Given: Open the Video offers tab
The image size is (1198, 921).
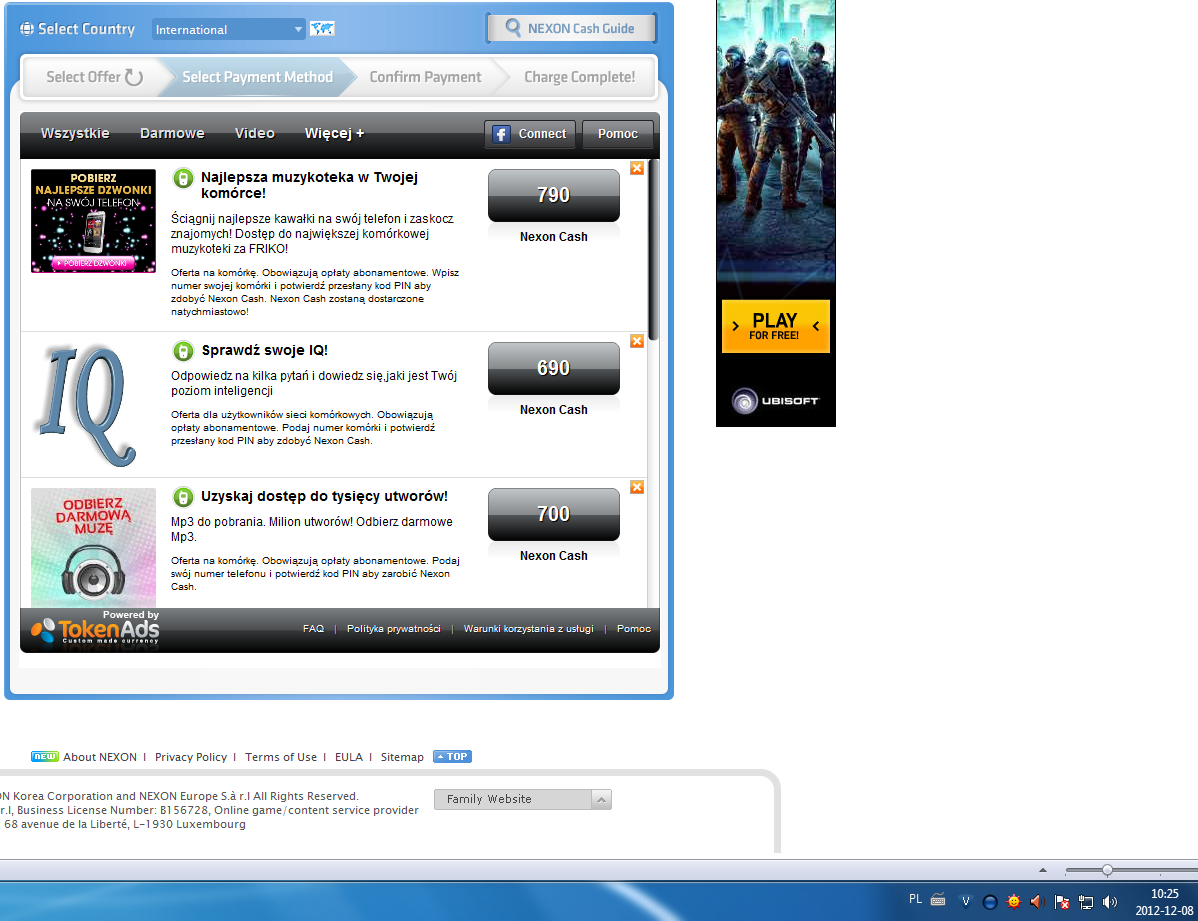Looking at the screenshot, I should click(x=254, y=133).
